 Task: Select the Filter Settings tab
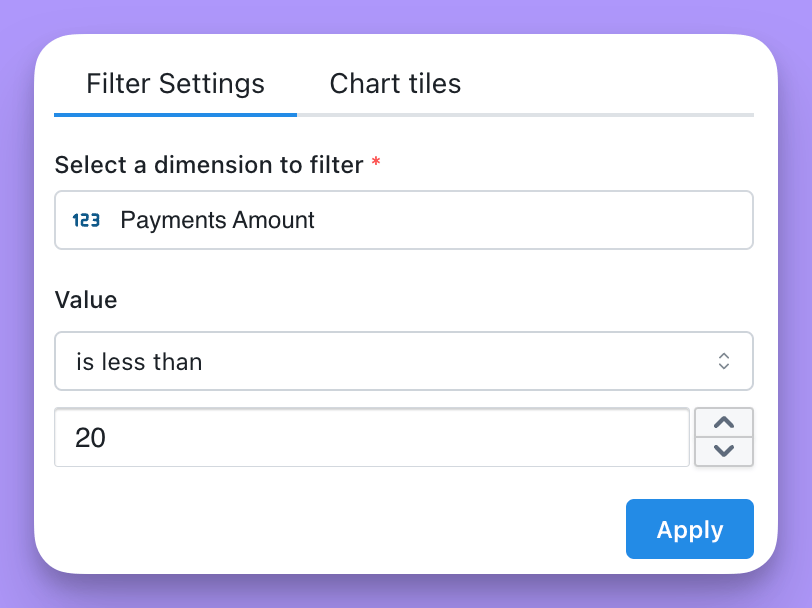[x=175, y=83]
